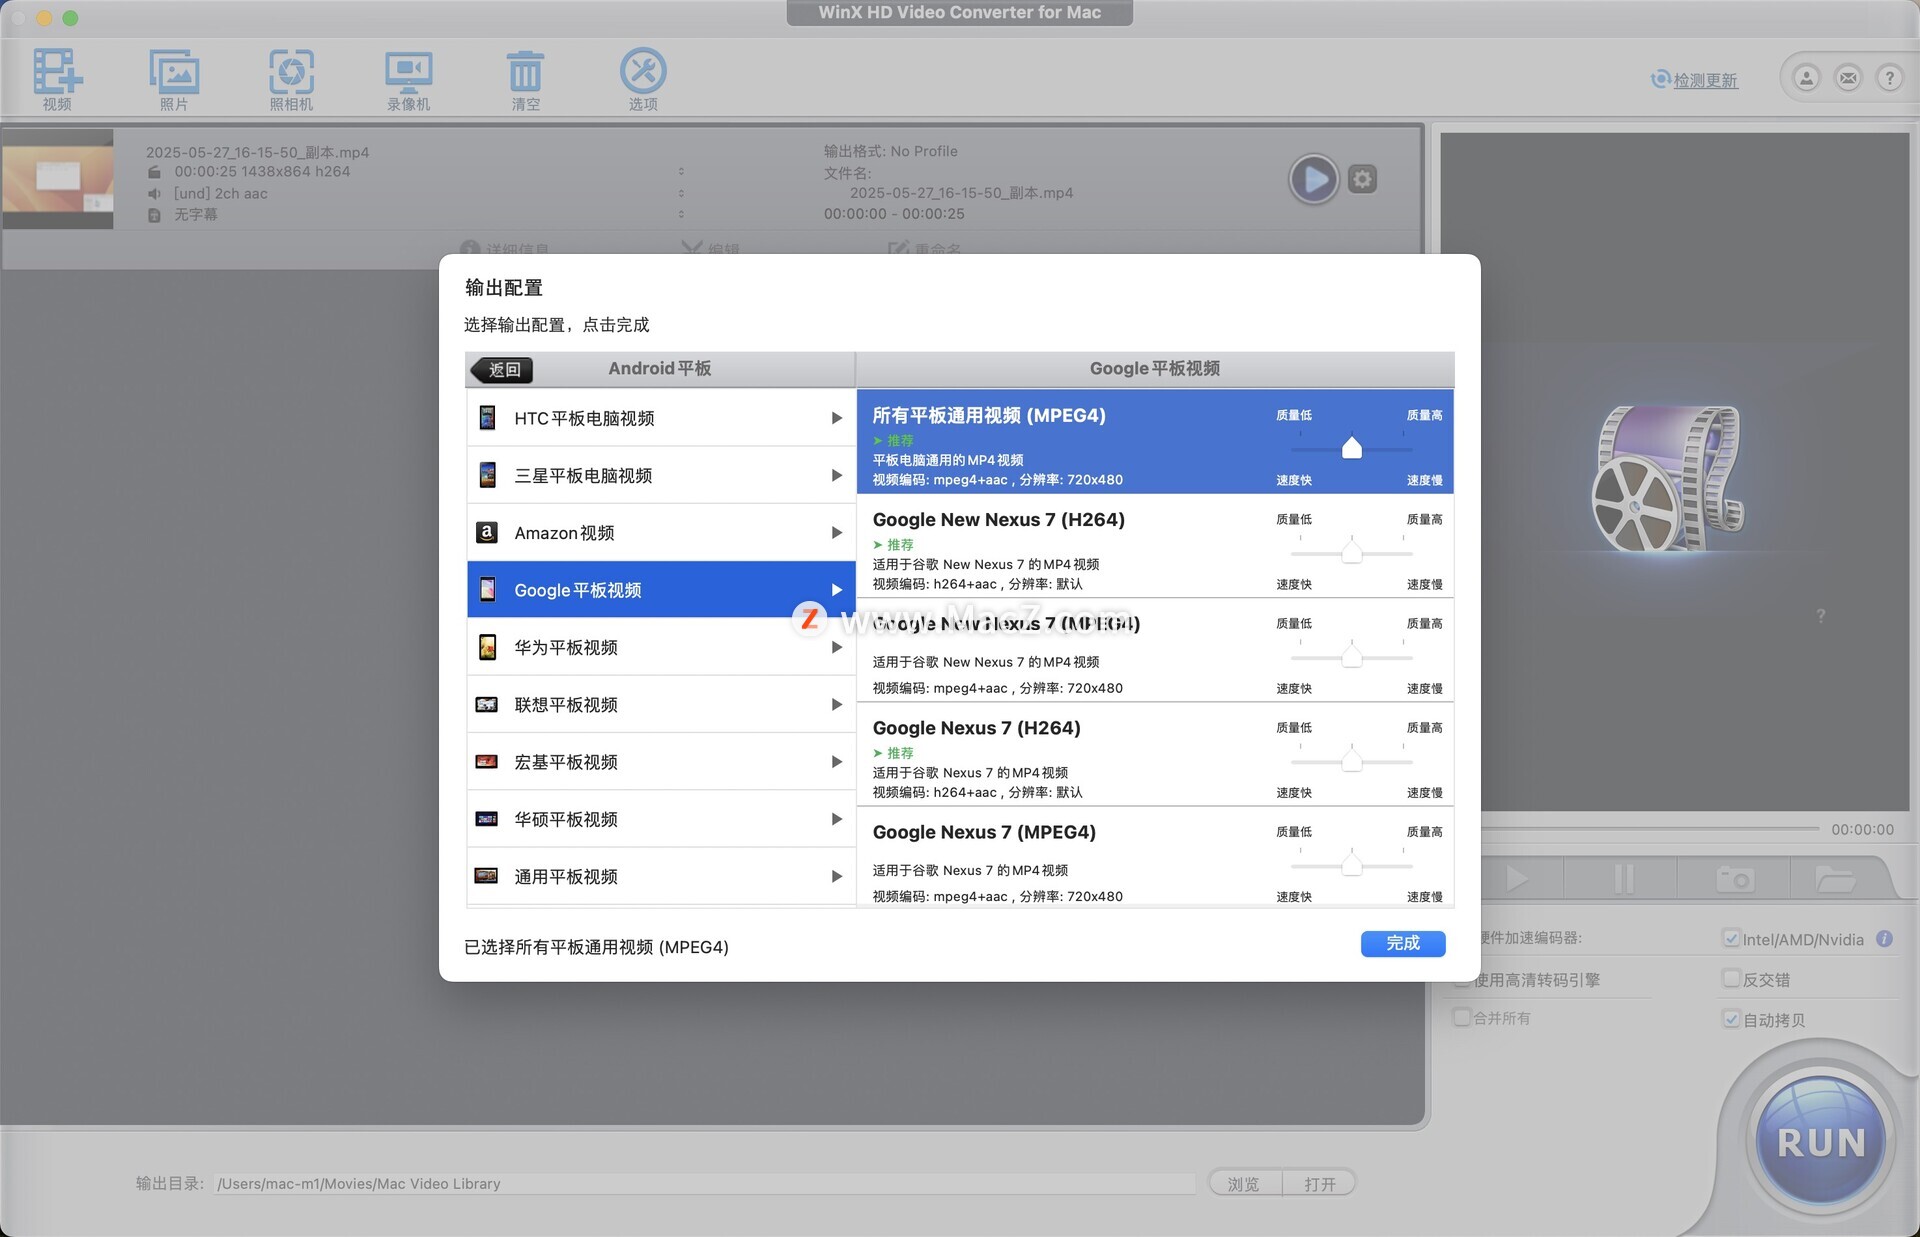Select Google Nexus 7 (H264) profile
The width and height of the screenshot is (1920, 1237).
coord(1155,755)
